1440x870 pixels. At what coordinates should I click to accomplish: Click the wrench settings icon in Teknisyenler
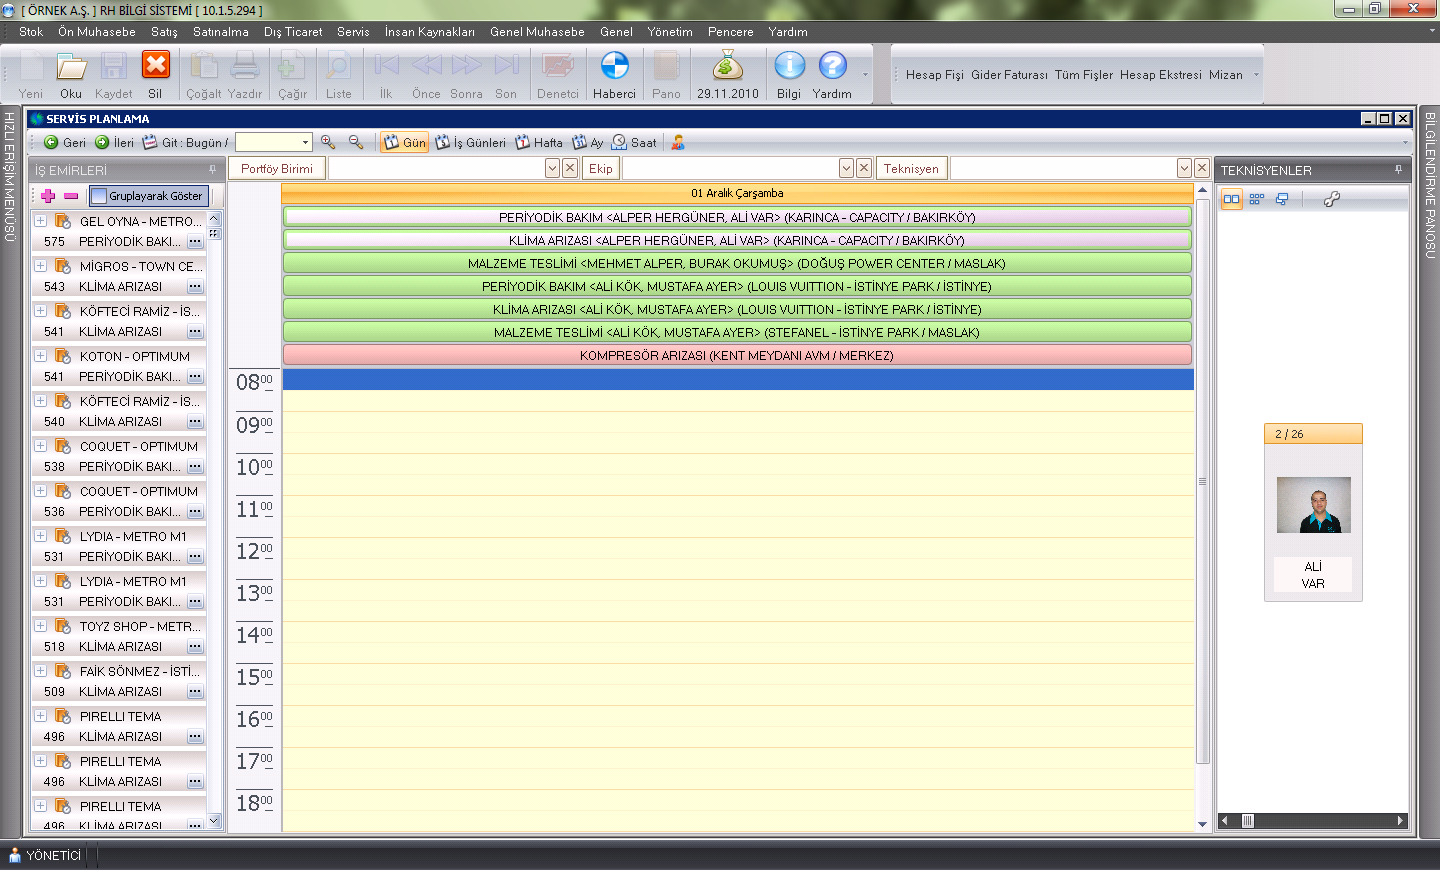point(1331,199)
